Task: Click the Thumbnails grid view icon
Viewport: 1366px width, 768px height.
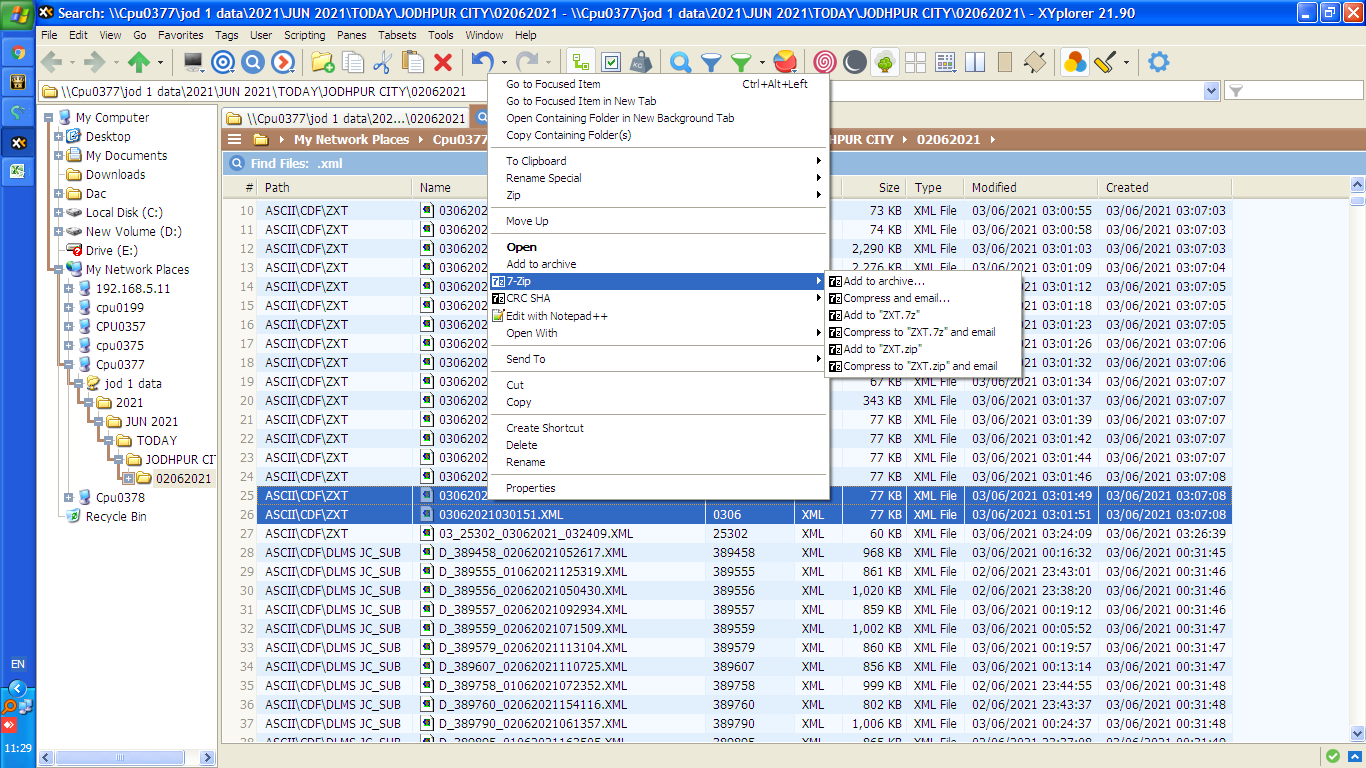Action: point(915,63)
